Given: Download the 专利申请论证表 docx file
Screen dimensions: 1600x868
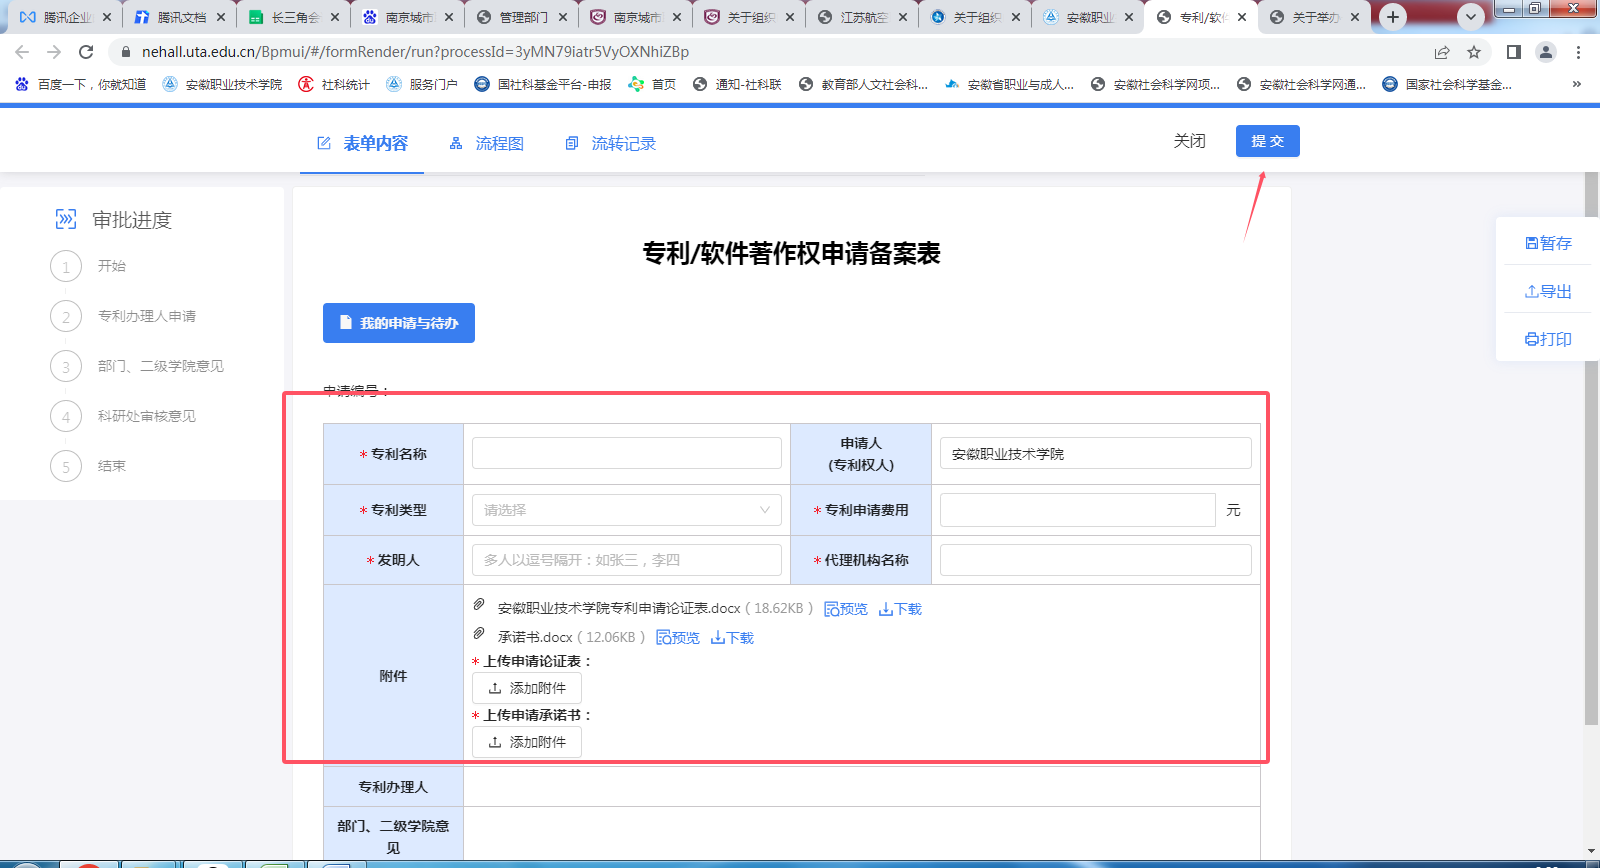Looking at the screenshot, I should 900,609.
